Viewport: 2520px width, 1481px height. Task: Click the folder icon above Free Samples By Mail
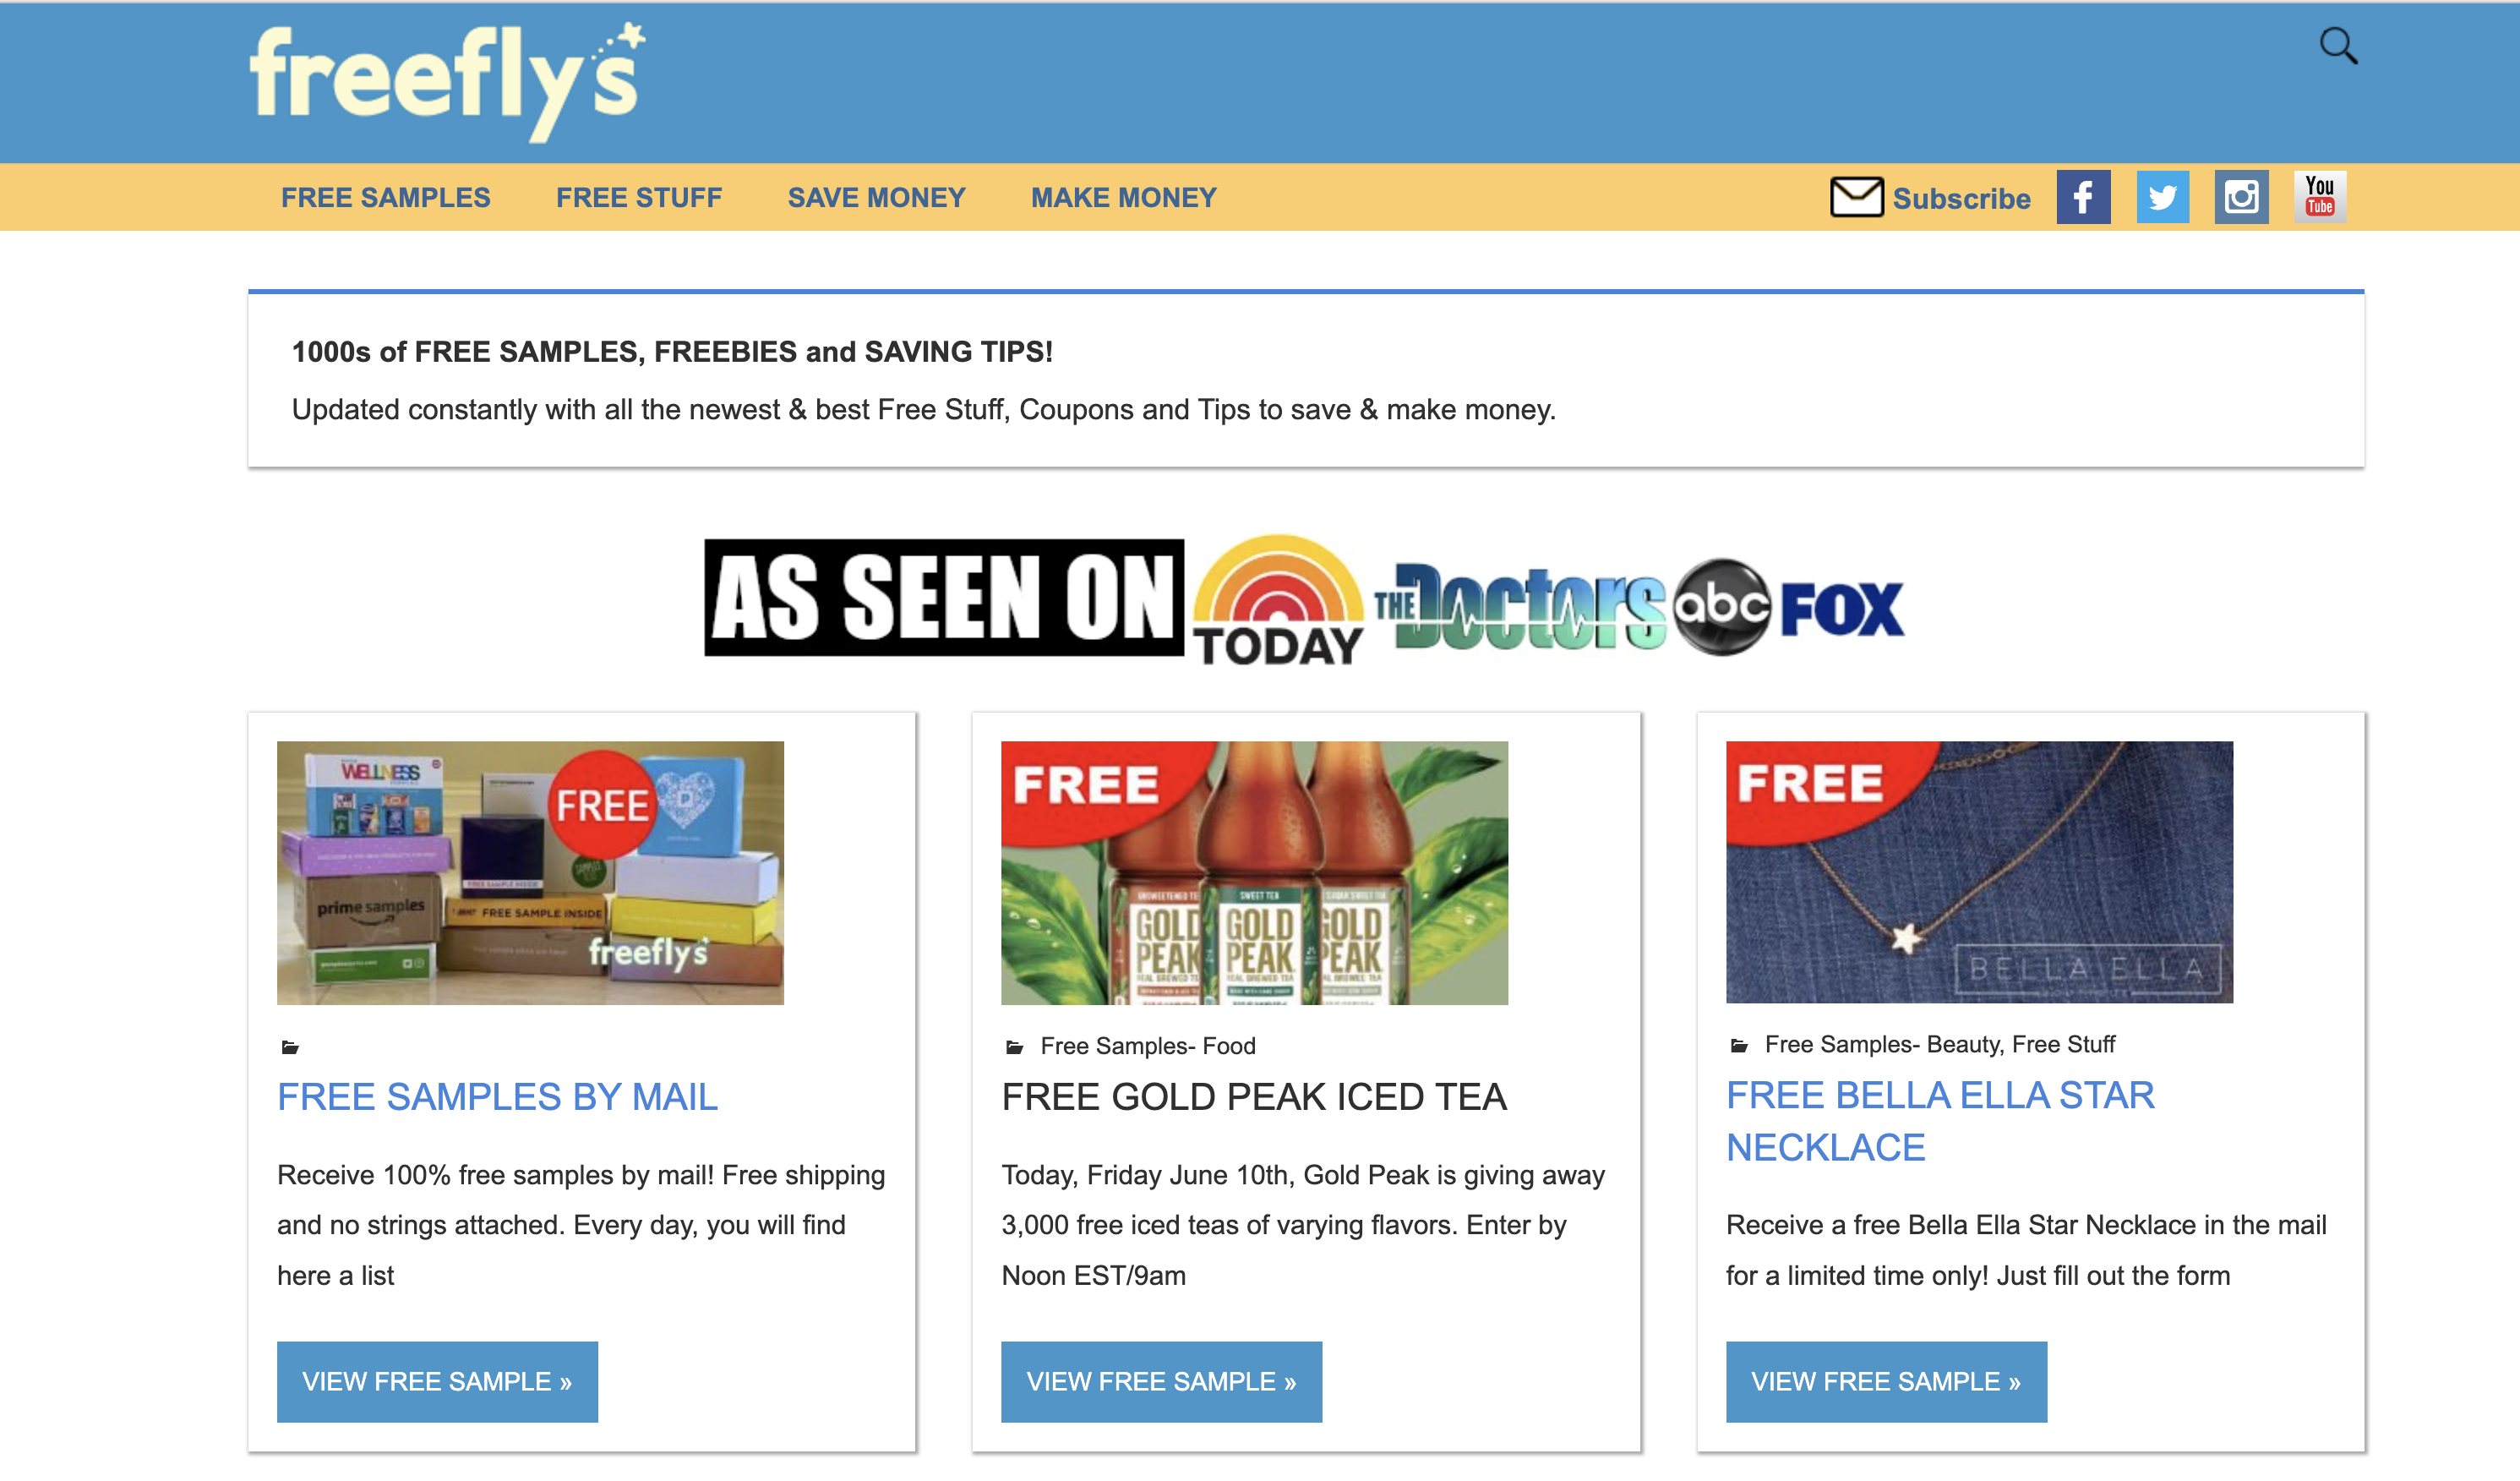click(290, 1047)
